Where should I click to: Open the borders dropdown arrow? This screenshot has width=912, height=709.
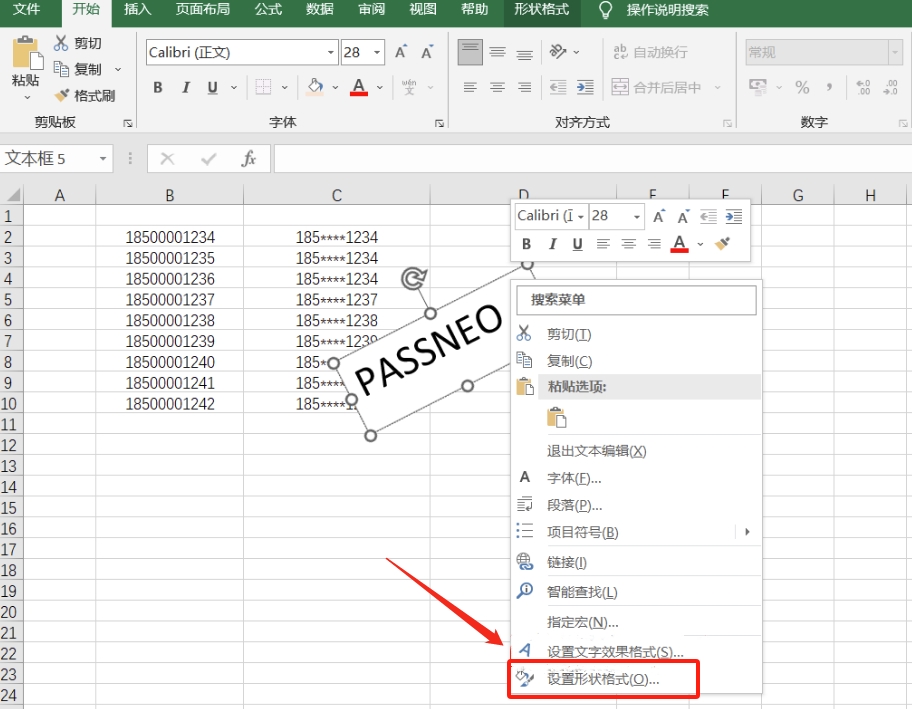pos(284,88)
